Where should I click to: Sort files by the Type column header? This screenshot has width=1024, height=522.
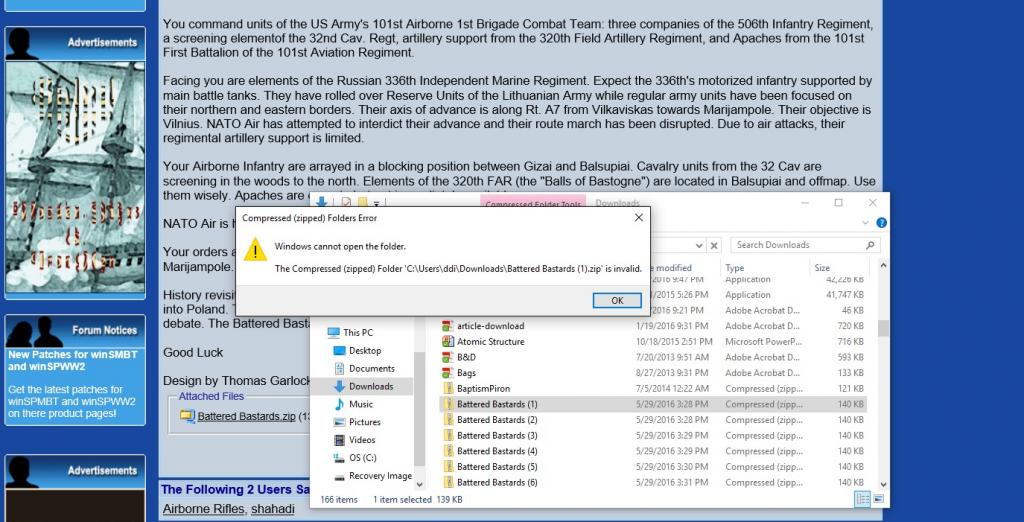pos(735,268)
